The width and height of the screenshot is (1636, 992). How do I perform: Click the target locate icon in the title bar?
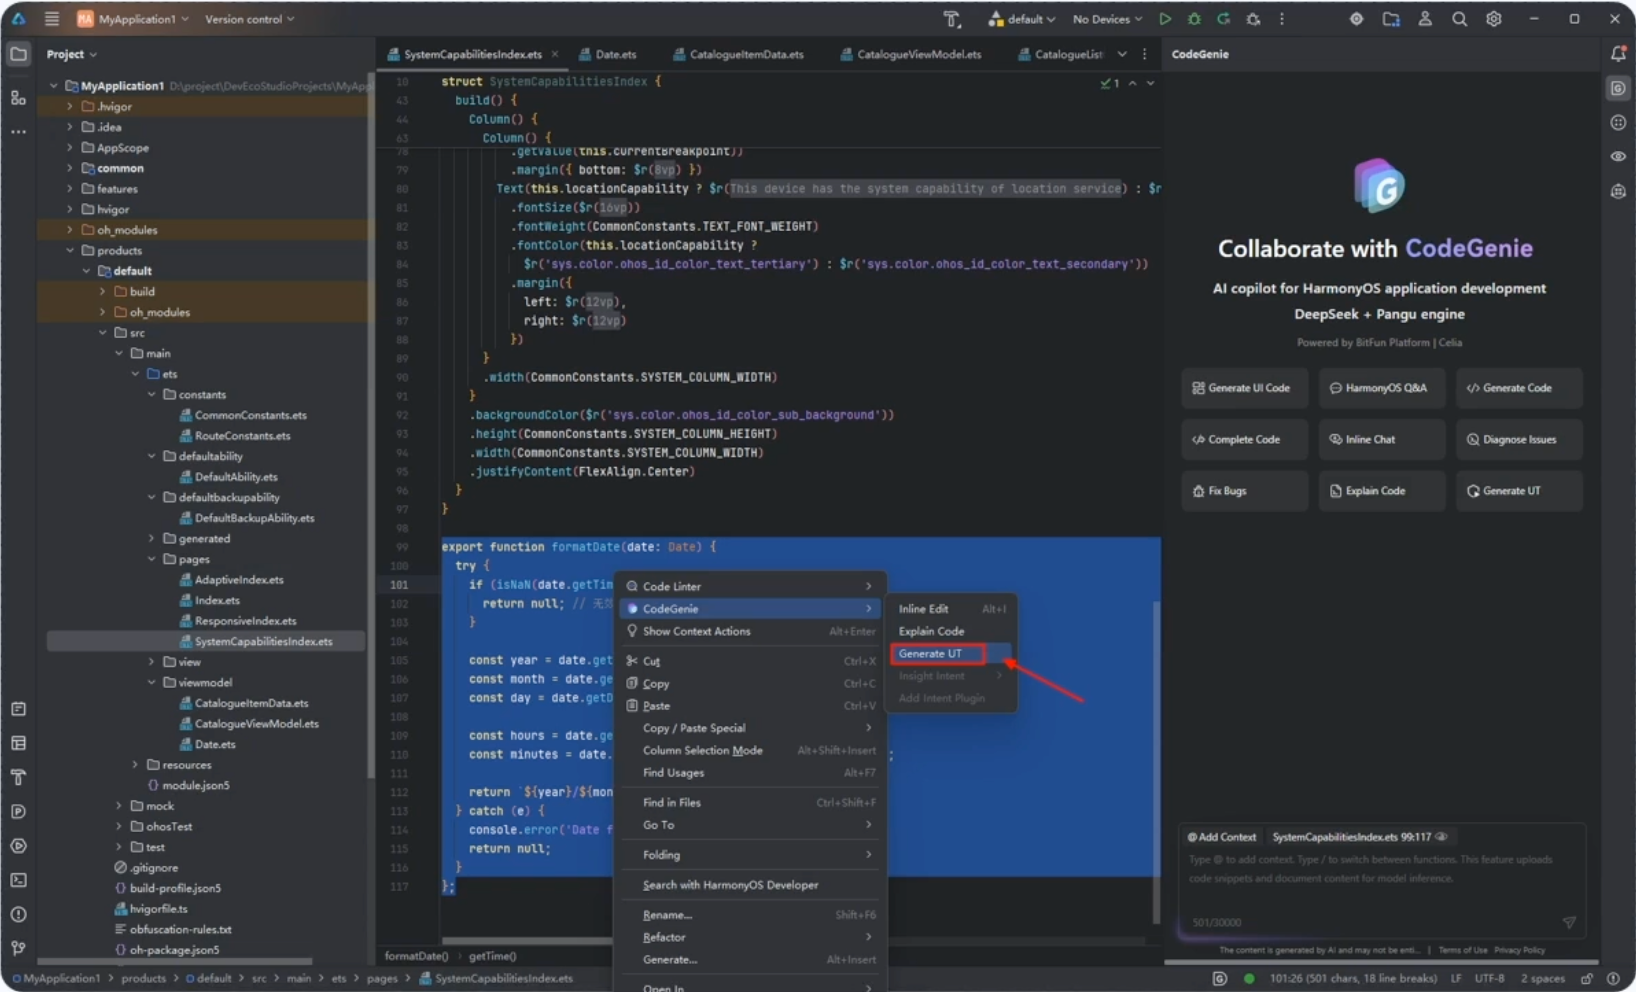point(1356,19)
